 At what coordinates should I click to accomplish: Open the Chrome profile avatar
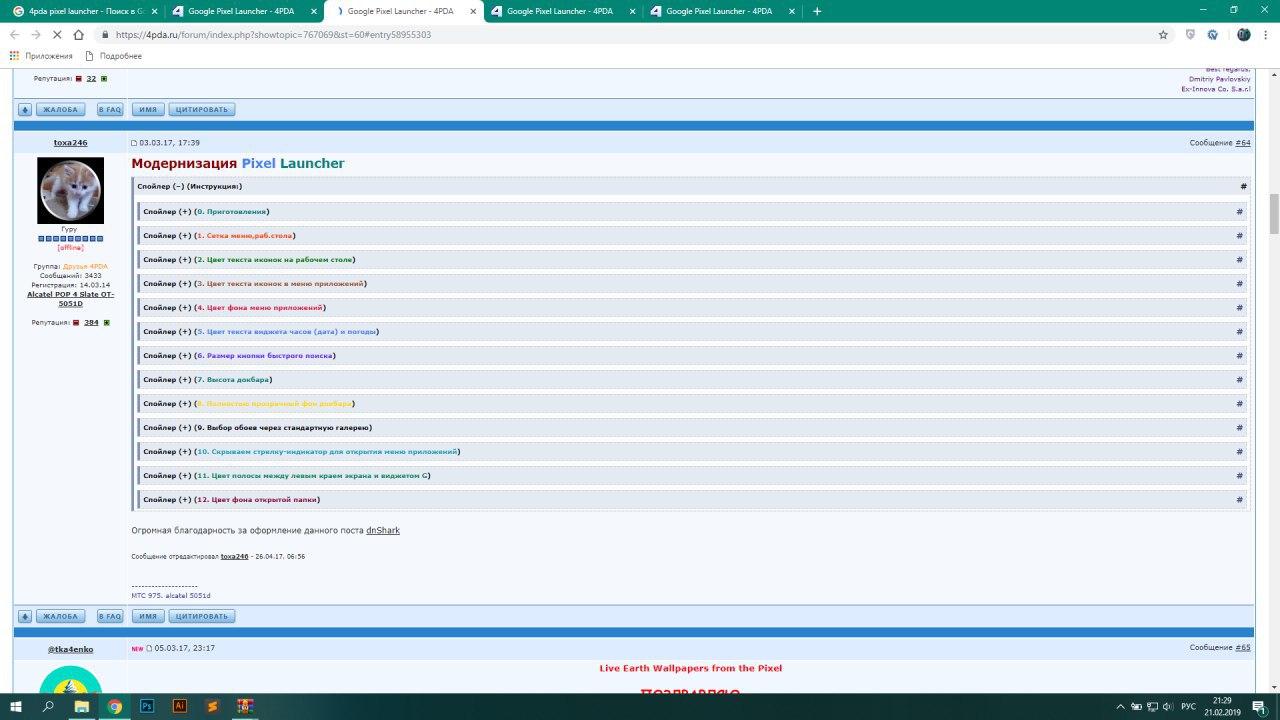tap(1244, 34)
